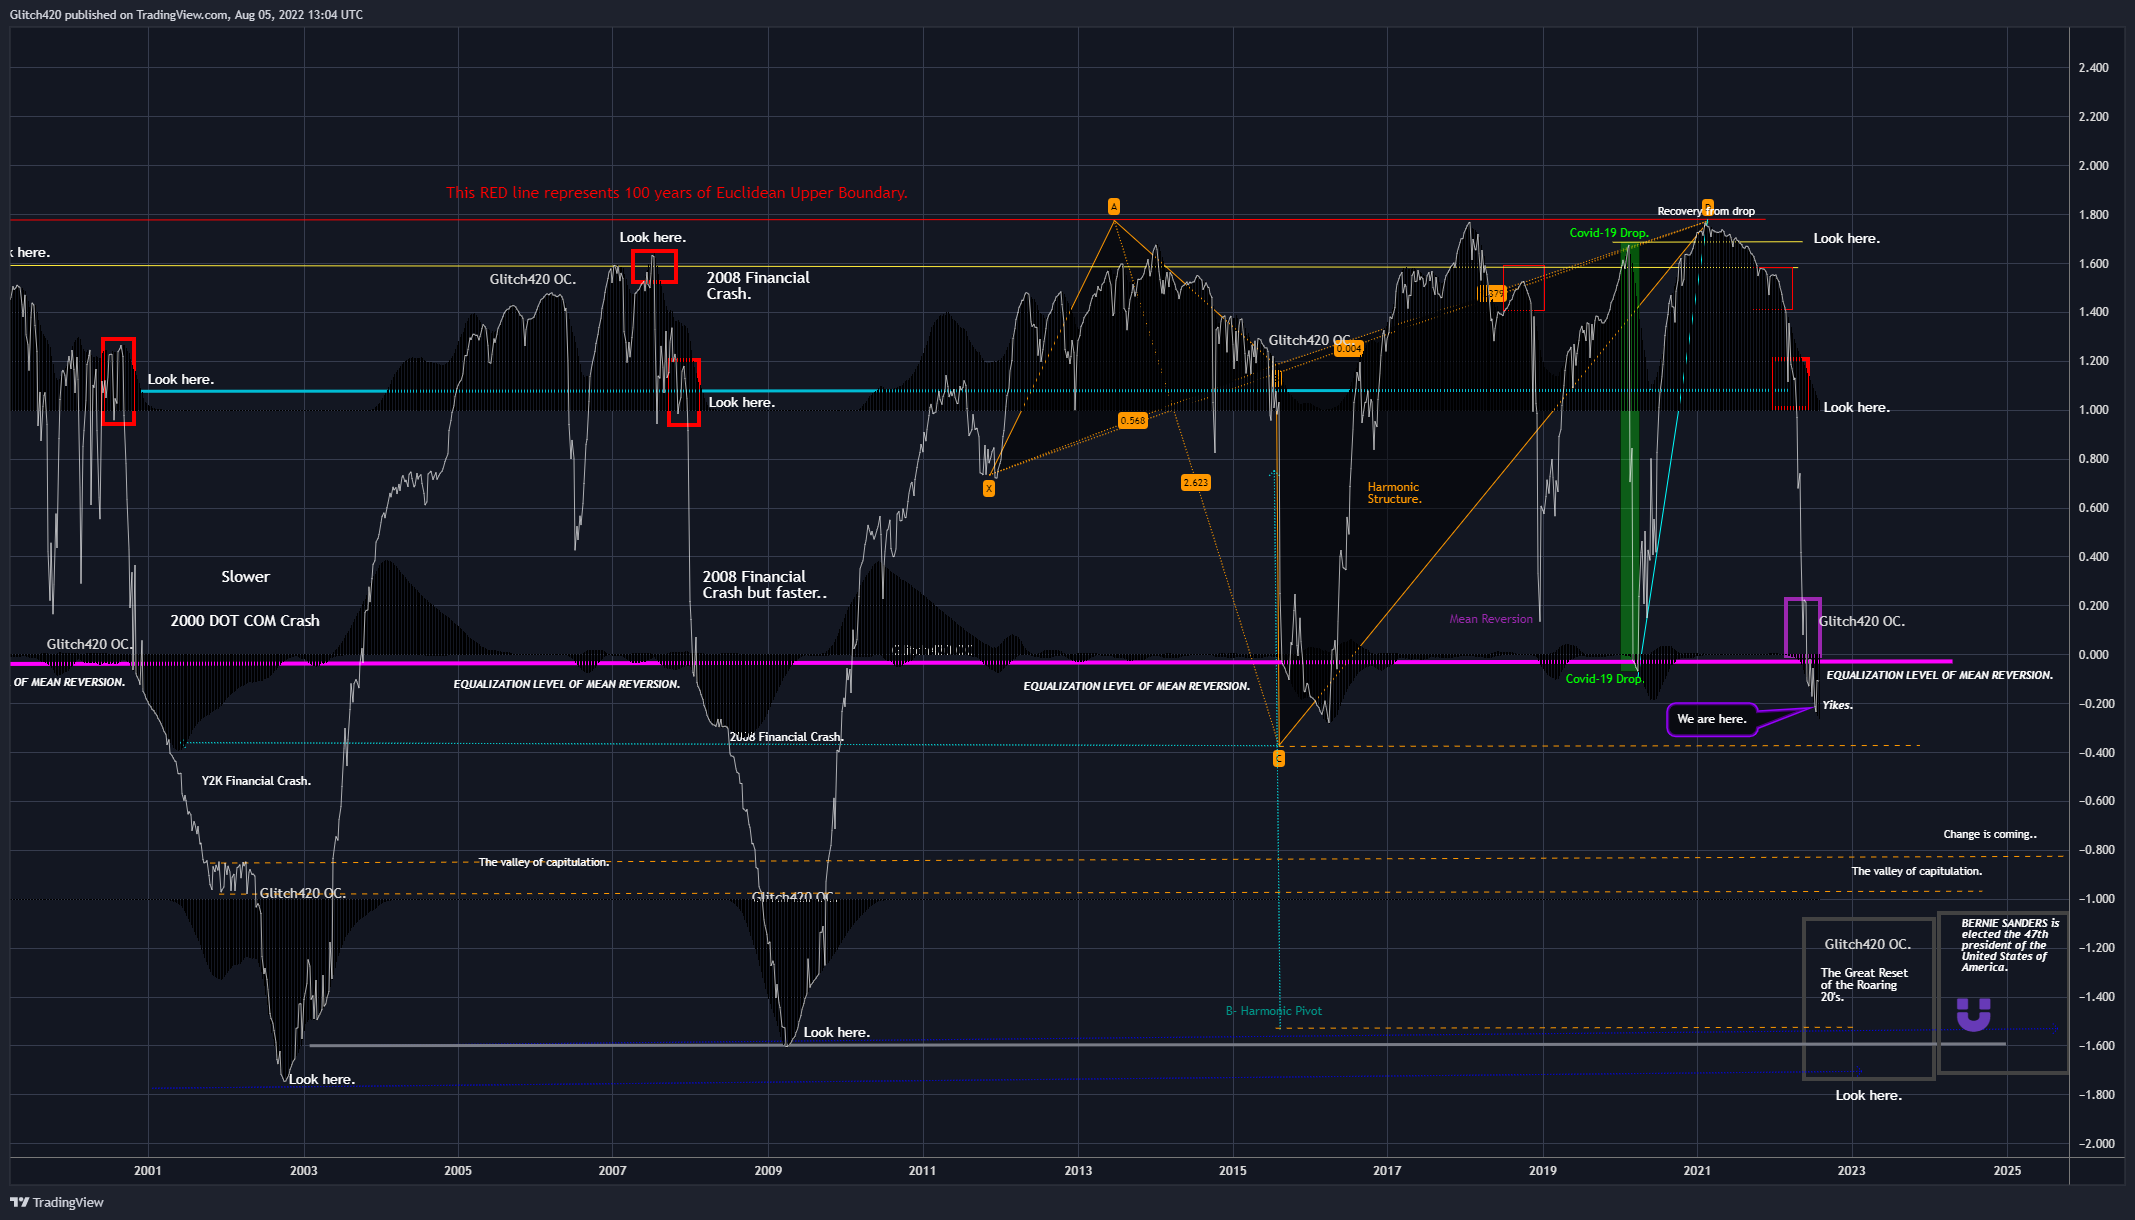Select 'The valley of capitulation.' under Change is coming

tap(1916, 871)
